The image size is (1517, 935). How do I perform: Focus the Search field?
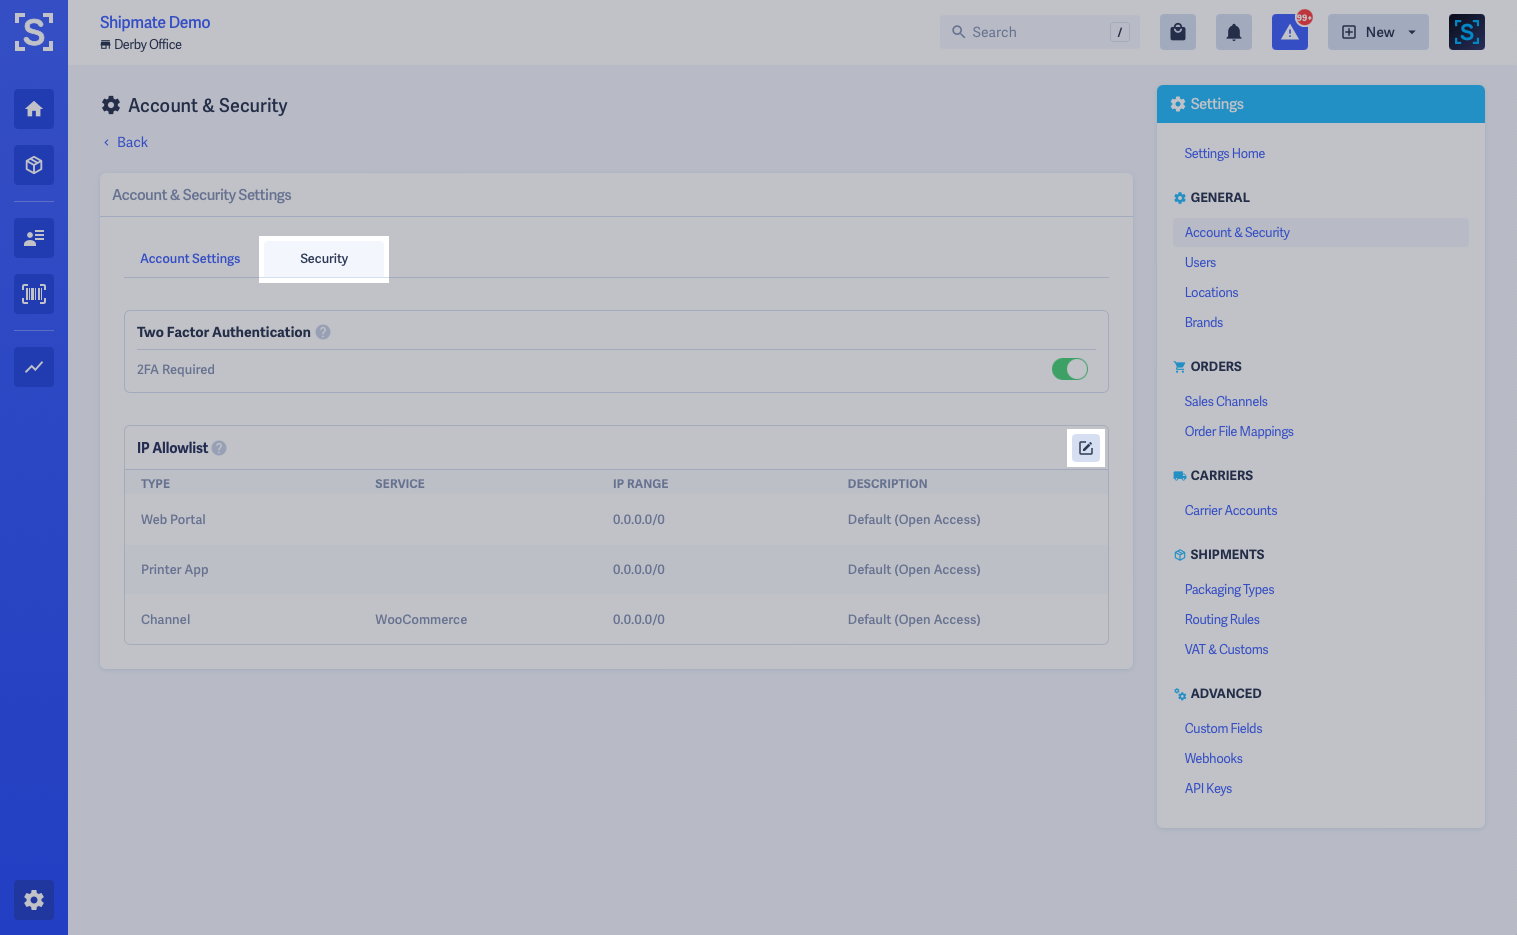click(x=1040, y=32)
